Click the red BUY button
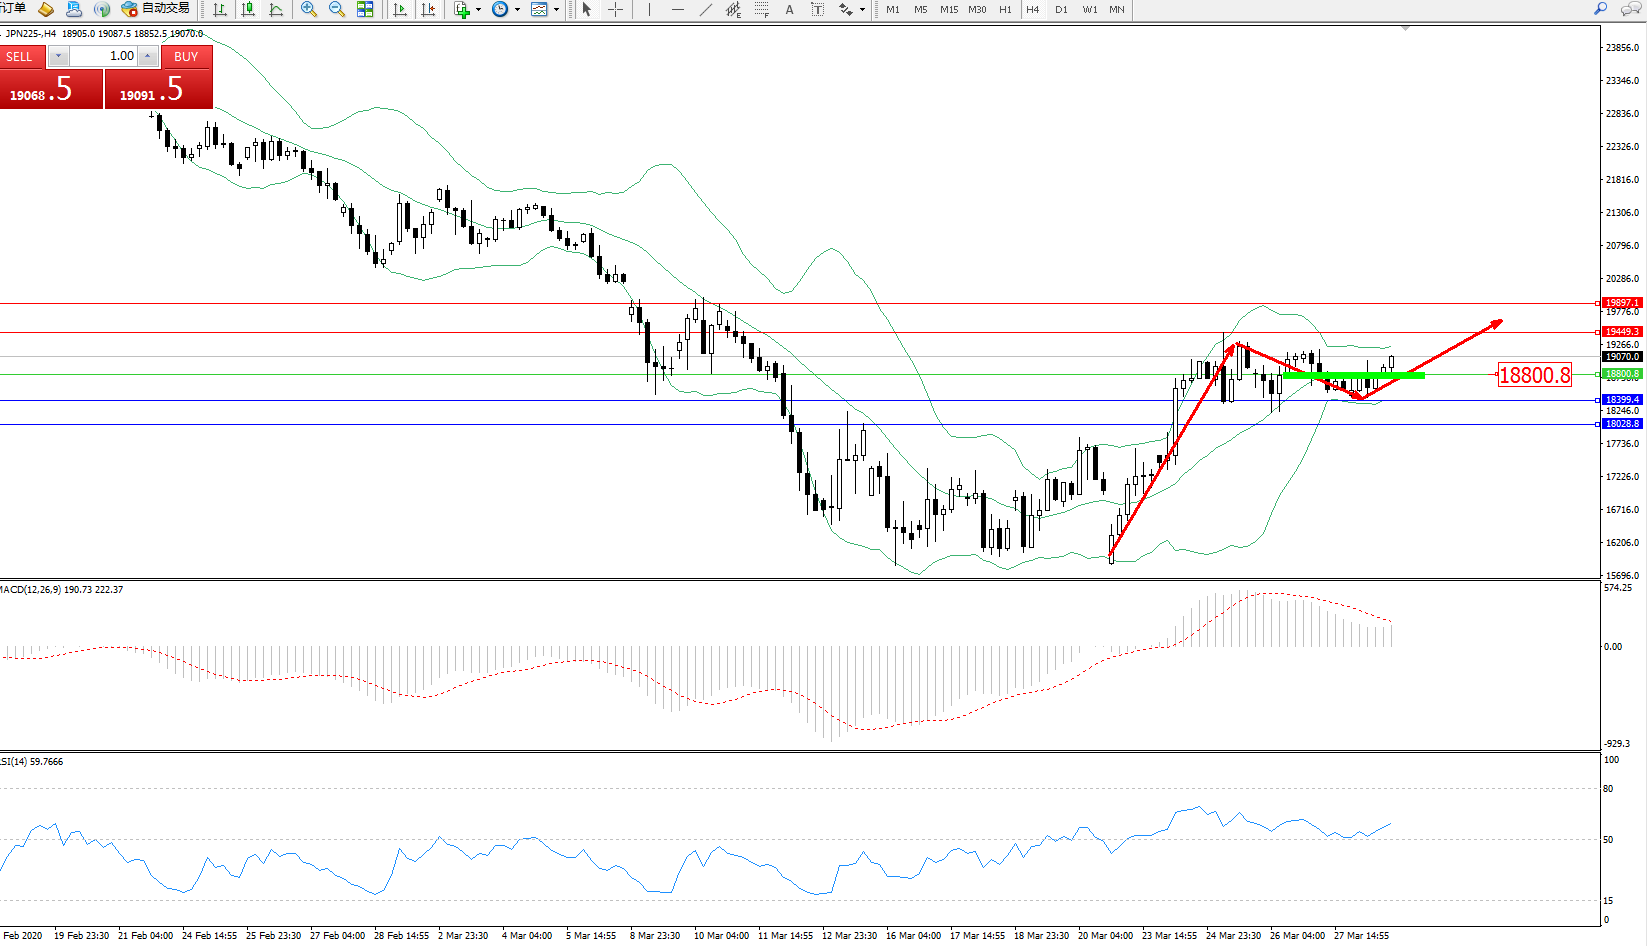 pyautogui.click(x=186, y=57)
